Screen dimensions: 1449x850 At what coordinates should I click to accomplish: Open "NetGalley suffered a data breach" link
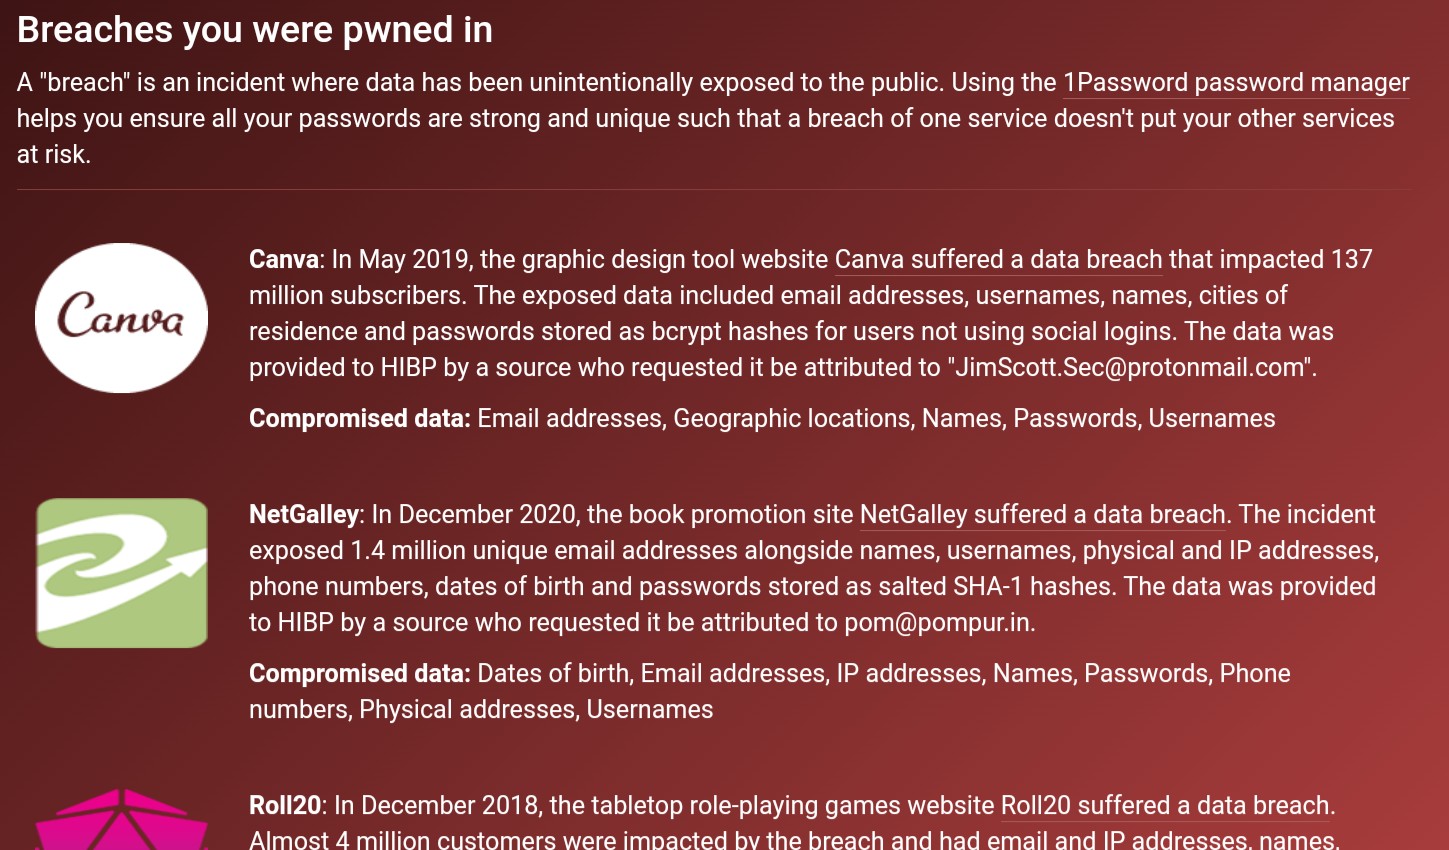(1043, 514)
